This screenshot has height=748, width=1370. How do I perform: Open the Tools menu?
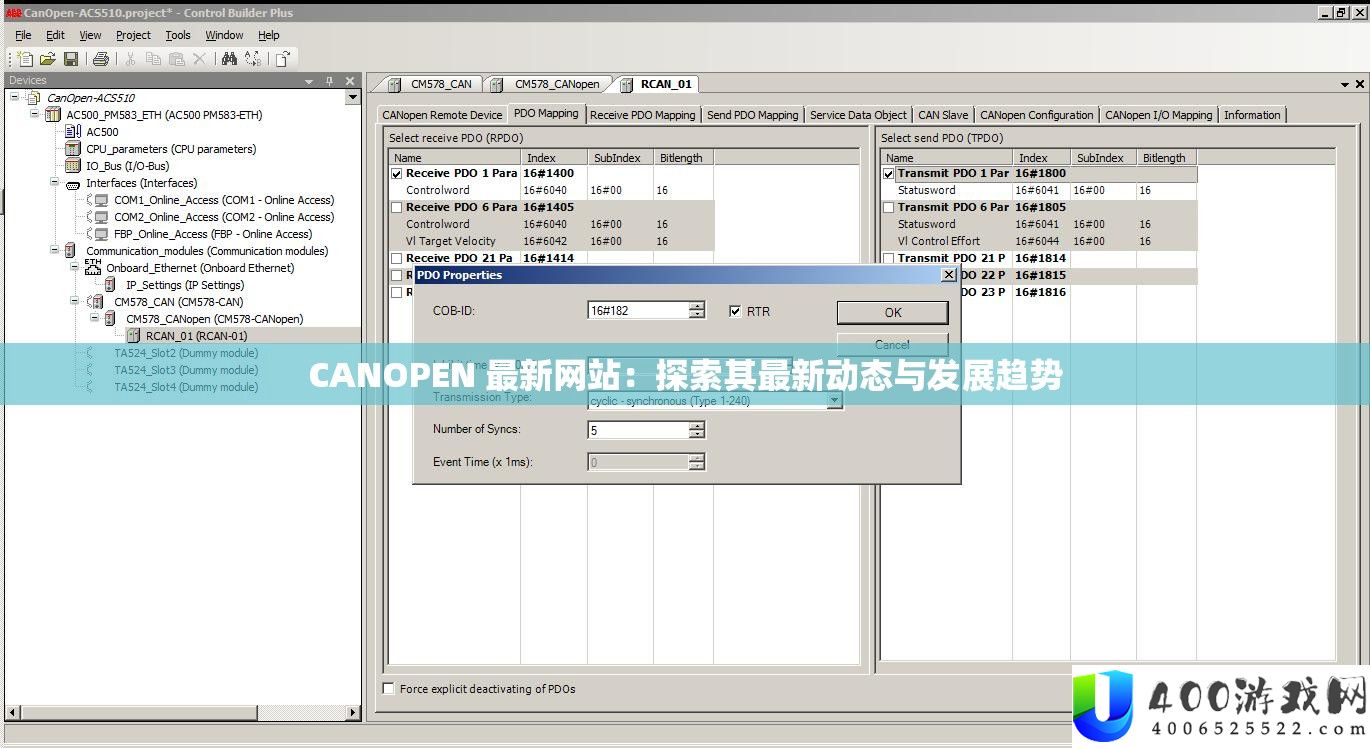point(178,35)
